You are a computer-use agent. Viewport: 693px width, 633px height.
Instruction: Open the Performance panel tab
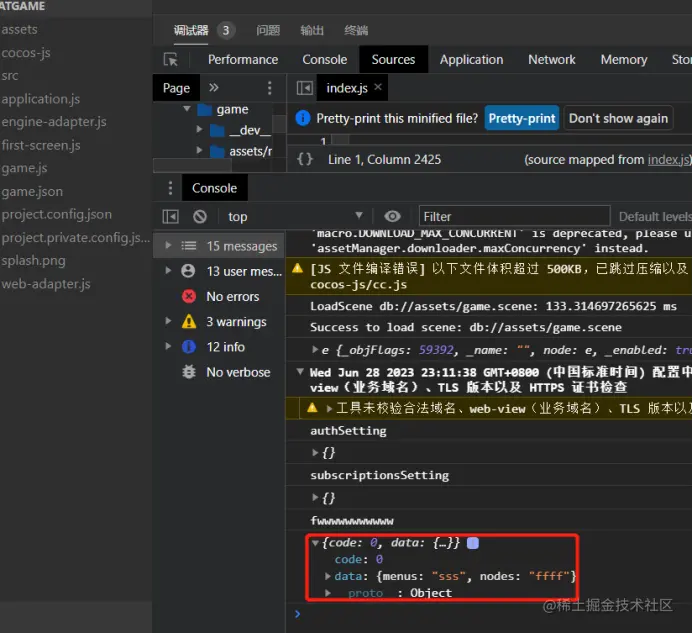[x=243, y=60]
